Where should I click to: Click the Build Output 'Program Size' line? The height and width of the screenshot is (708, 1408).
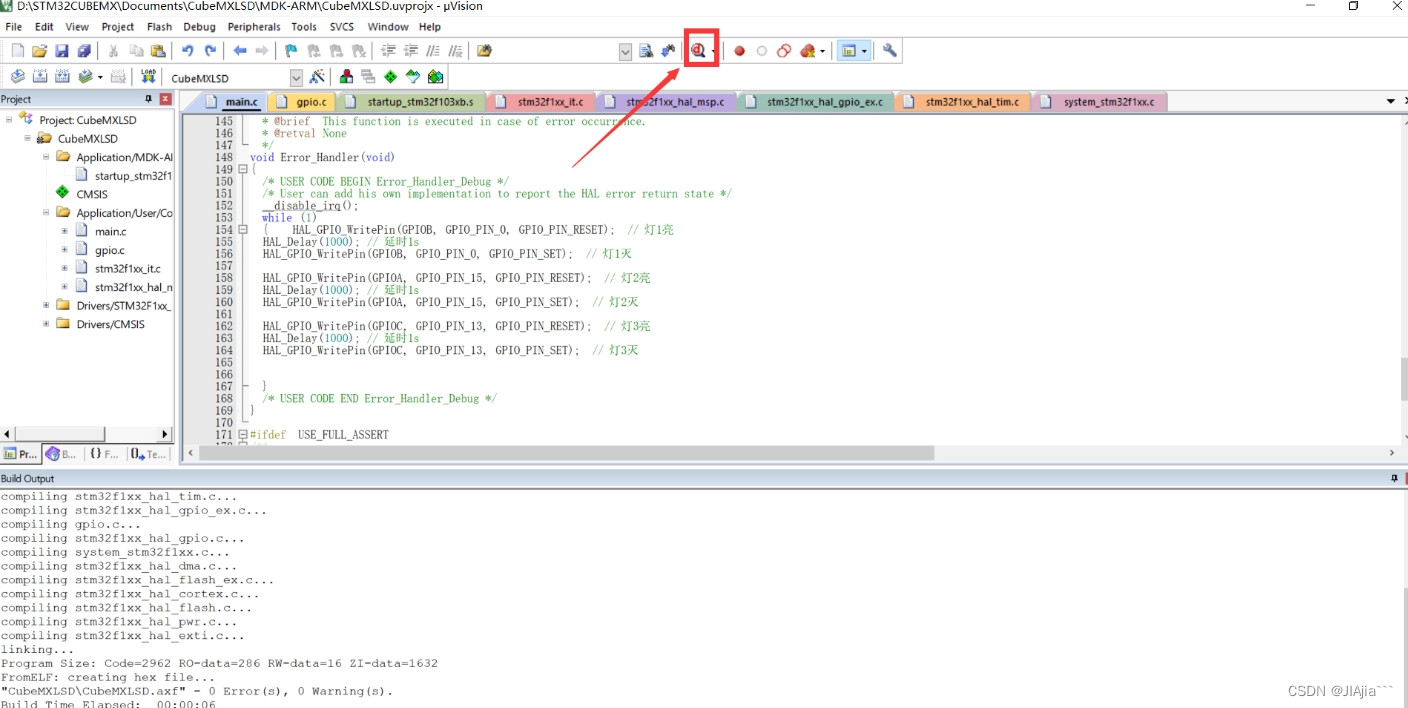pos(219,663)
